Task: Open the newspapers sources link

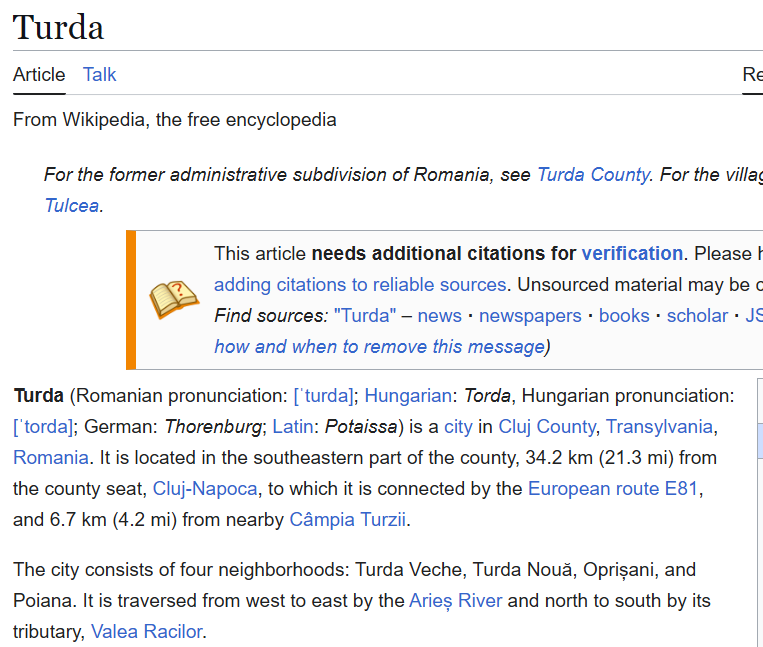Action: 530,316
